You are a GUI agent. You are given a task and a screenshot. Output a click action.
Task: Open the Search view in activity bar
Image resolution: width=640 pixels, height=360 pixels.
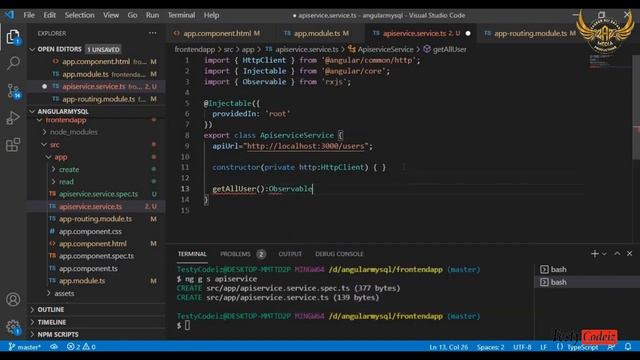[13, 63]
